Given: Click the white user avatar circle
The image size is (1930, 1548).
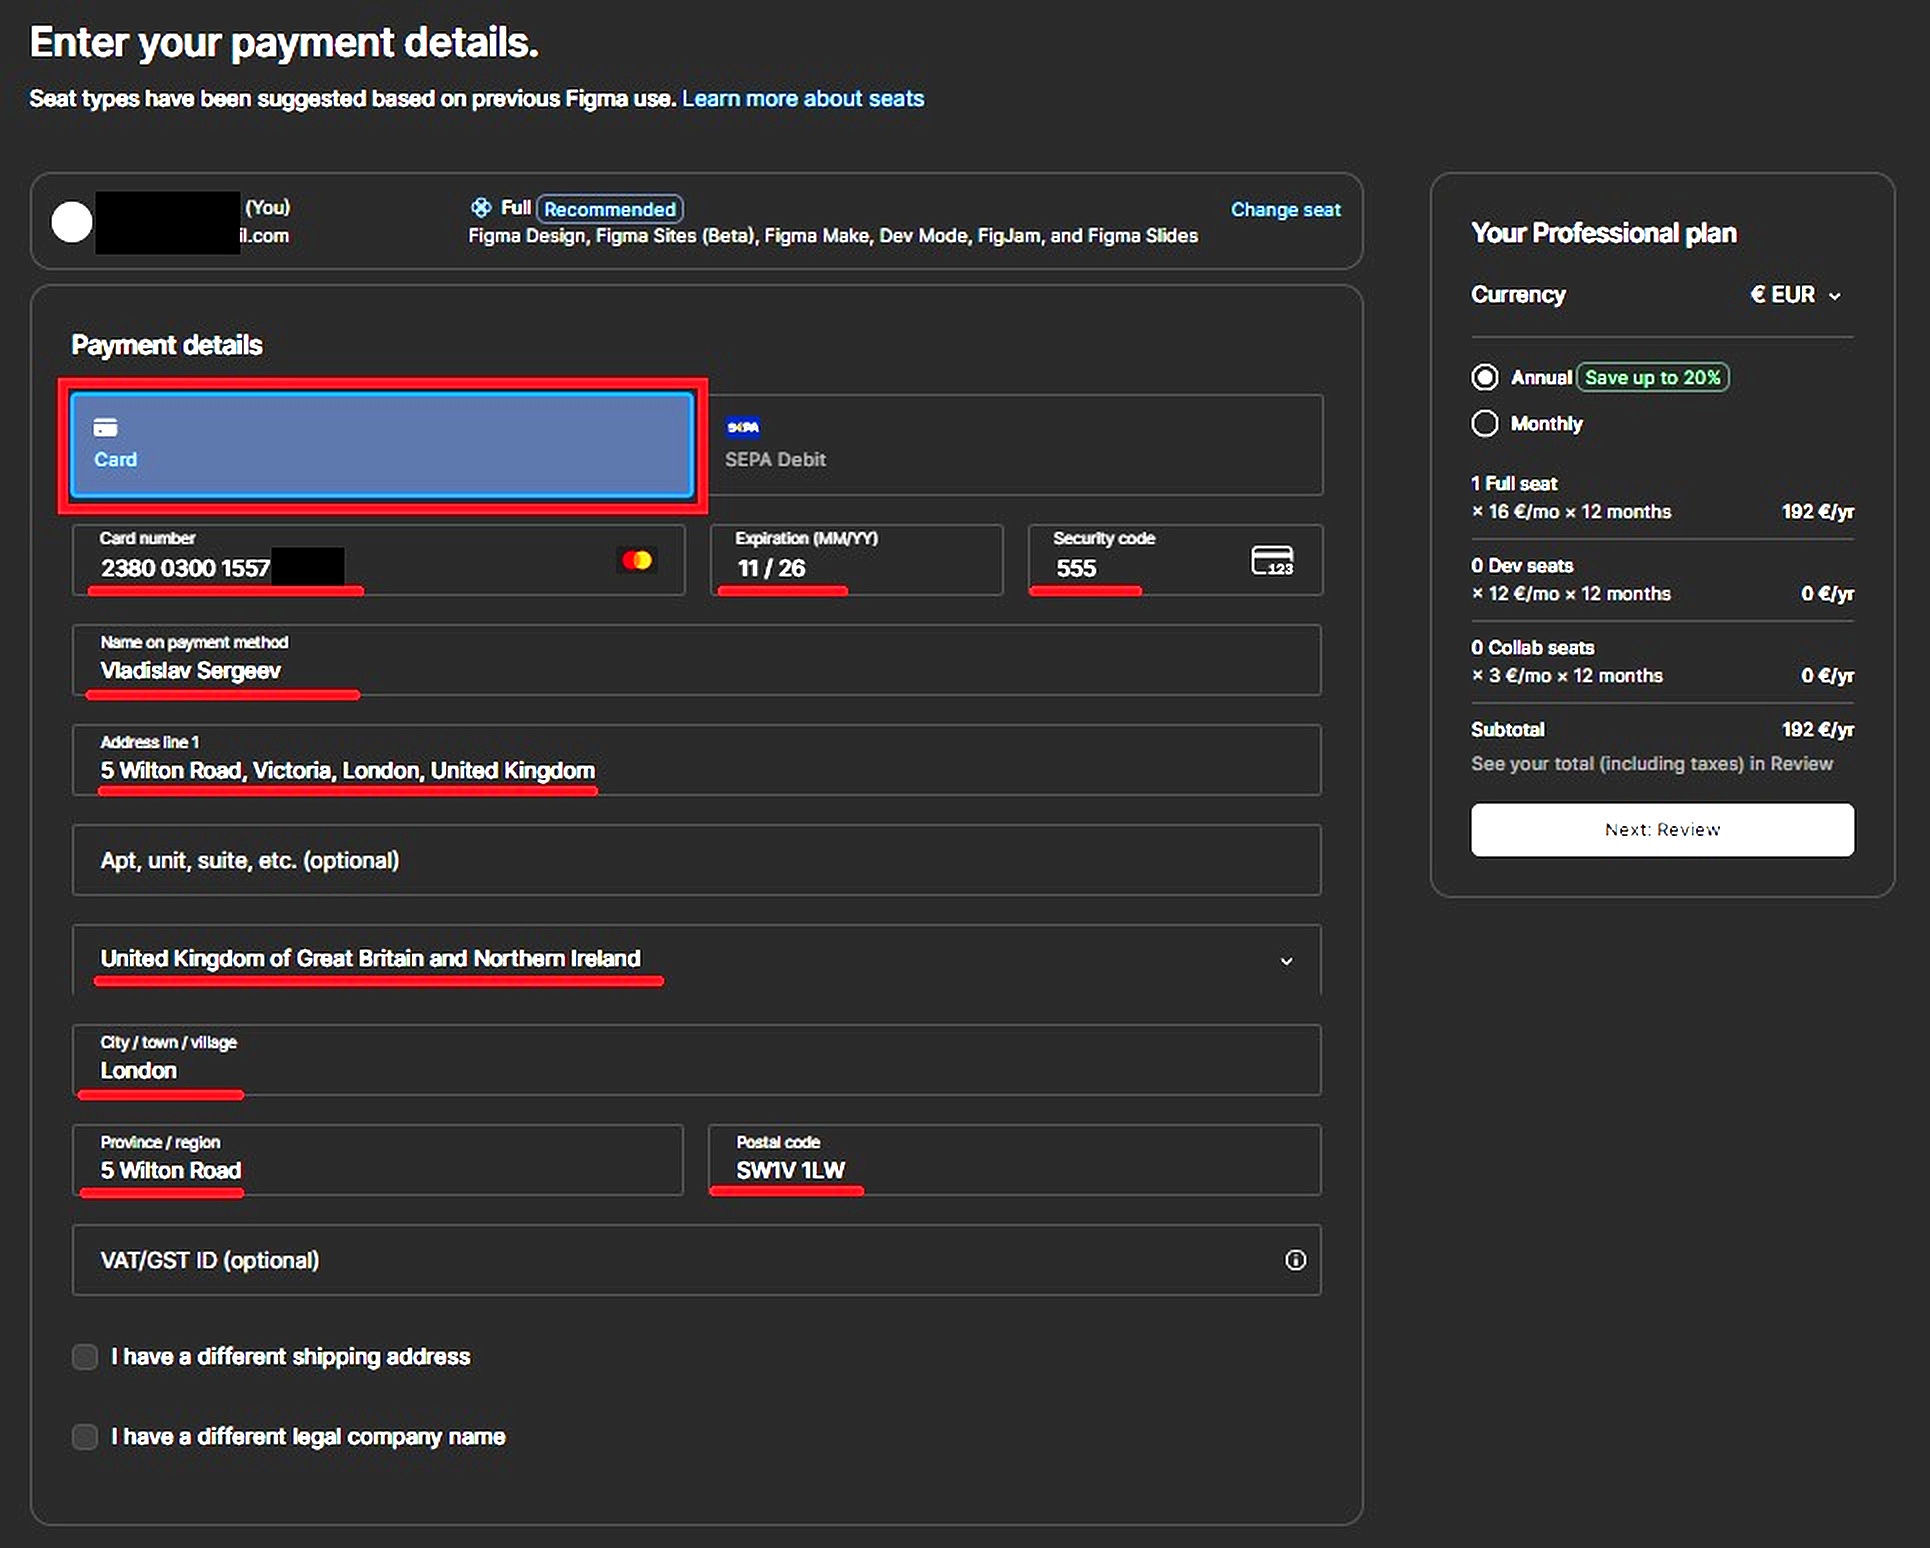Looking at the screenshot, I should coord(72,222).
